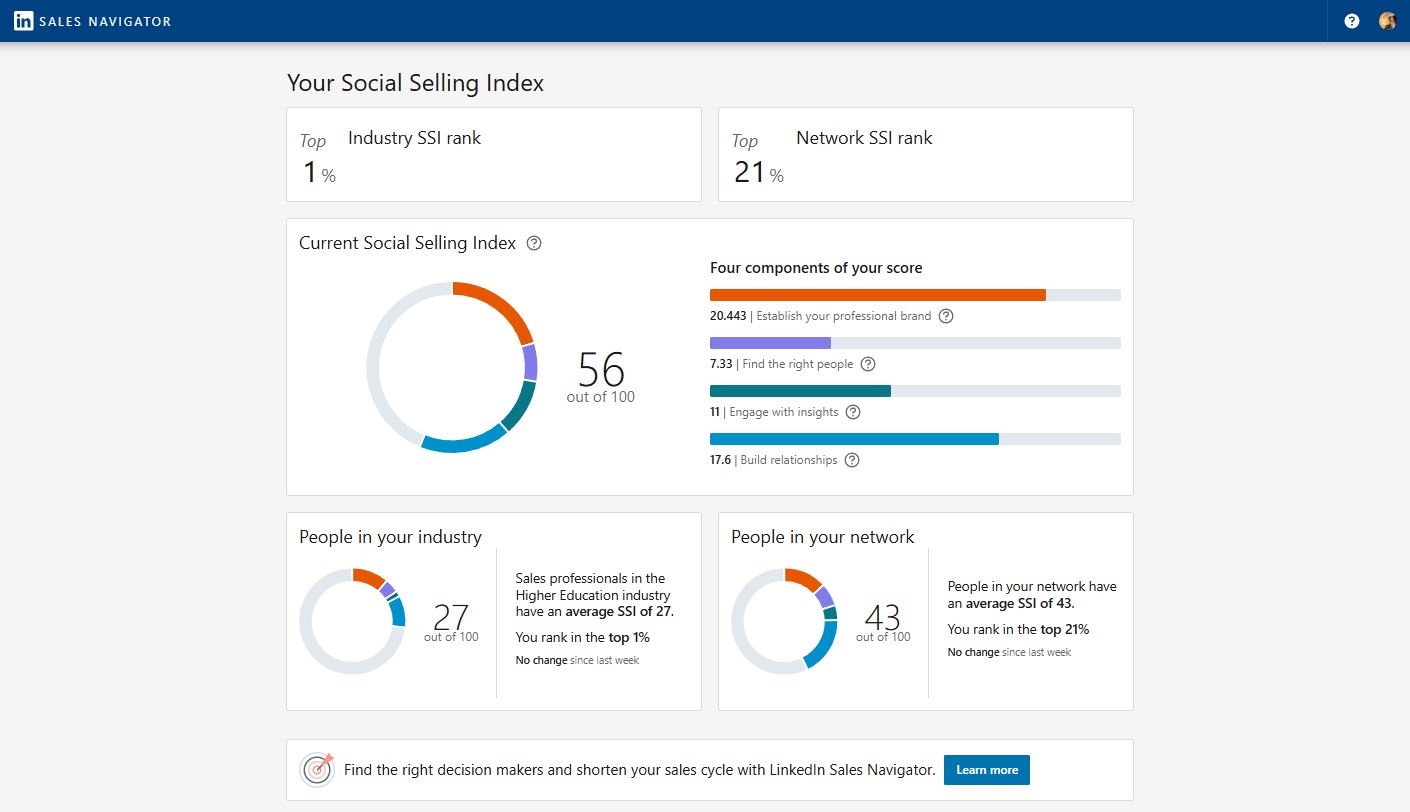Click the main SSI donut chart
The width and height of the screenshot is (1410, 812).
coord(452,367)
